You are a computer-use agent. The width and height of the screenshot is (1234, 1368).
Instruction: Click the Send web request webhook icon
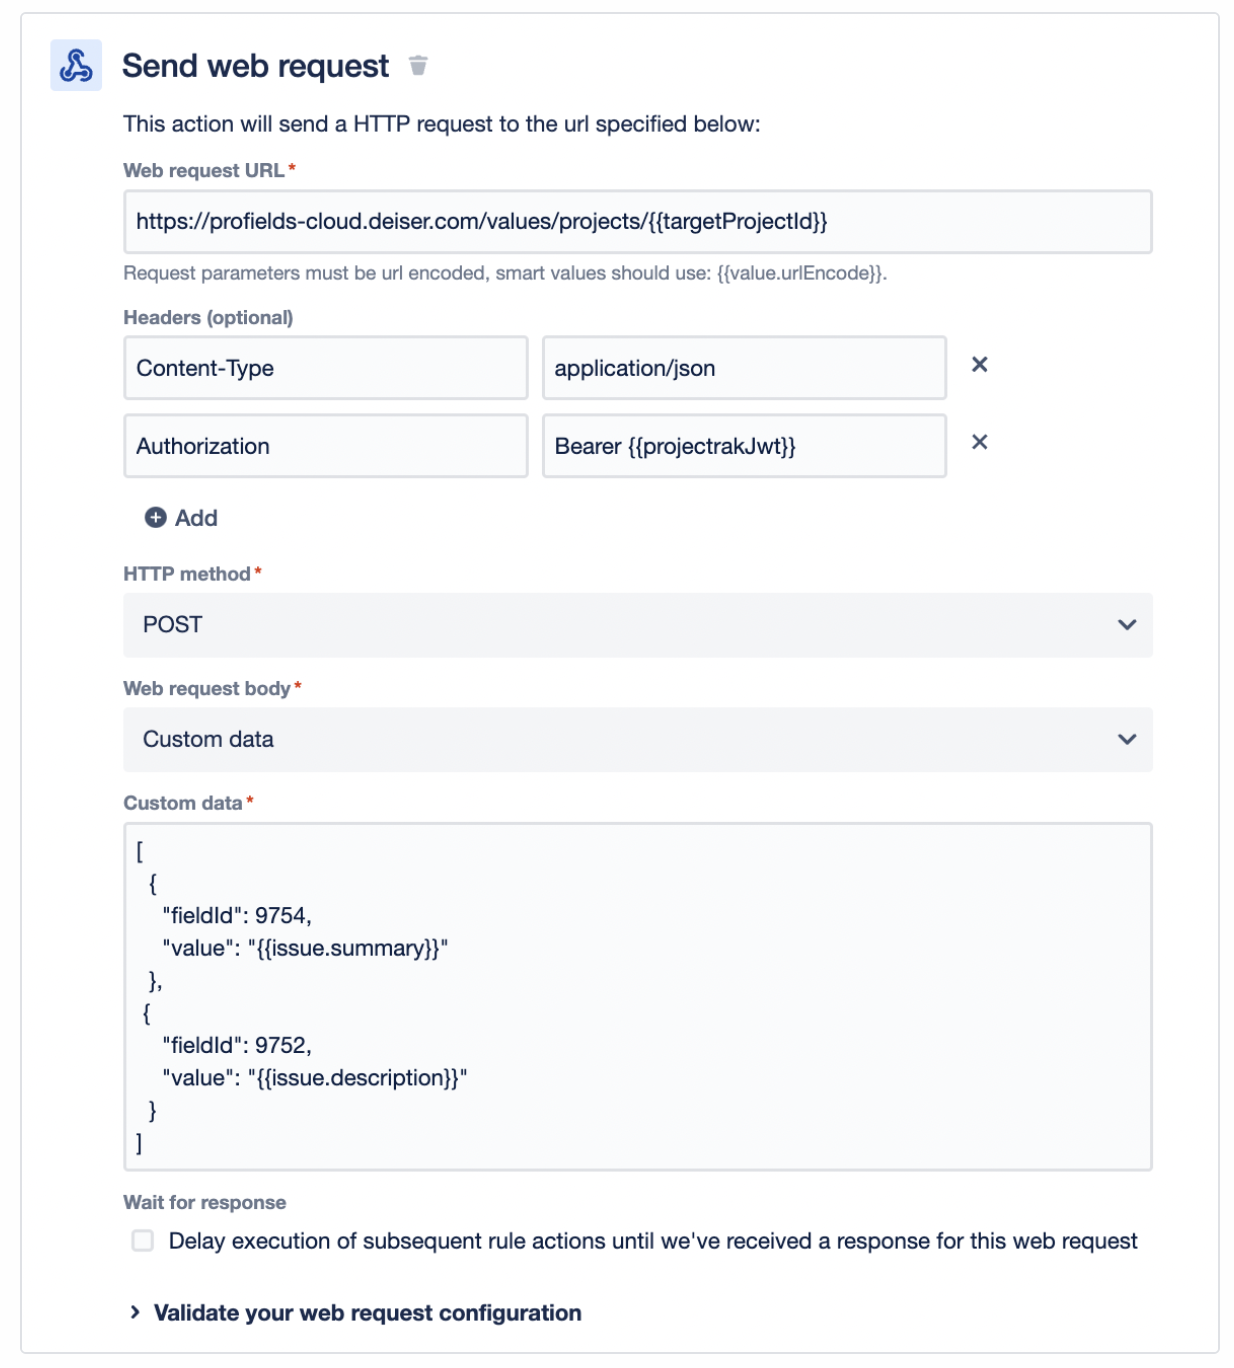point(75,67)
